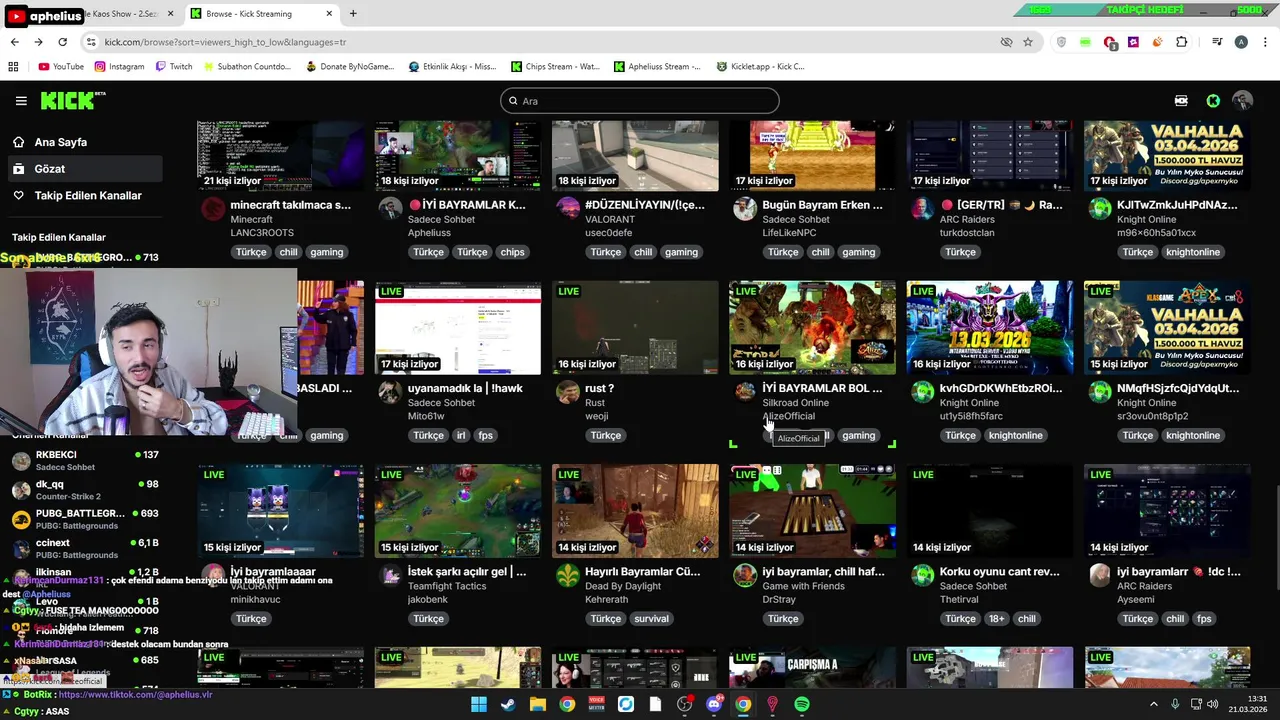Click the Windows Start button
This screenshot has width=1280, height=720.
click(479, 704)
